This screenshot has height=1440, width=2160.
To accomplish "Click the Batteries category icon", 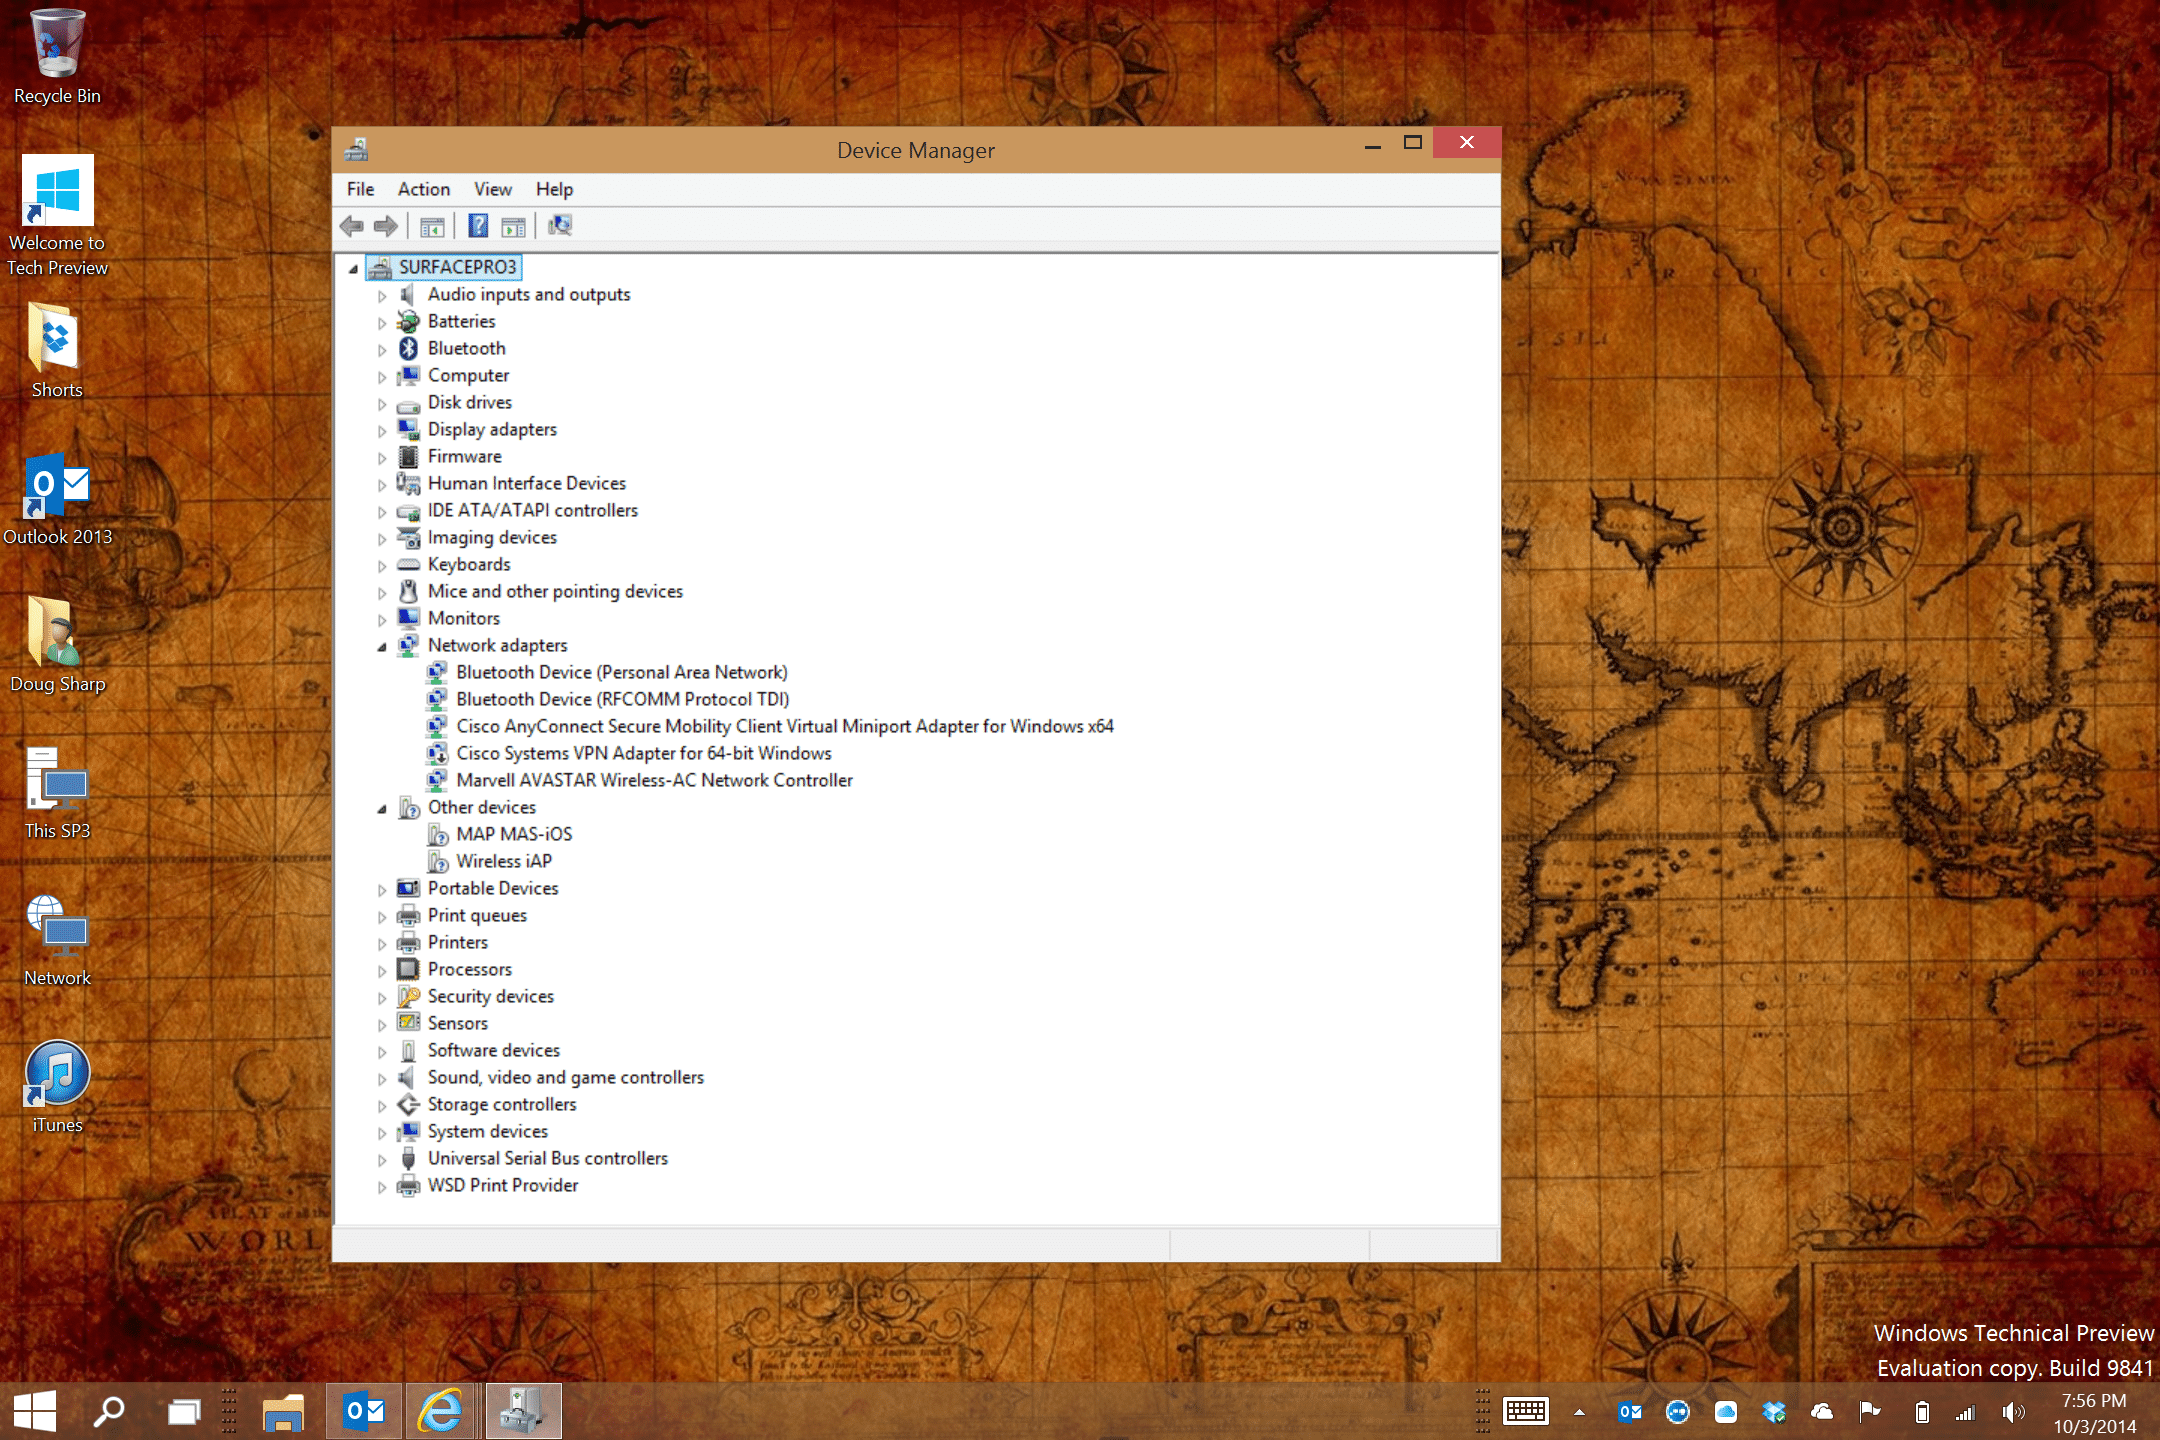I will (408, 321).
